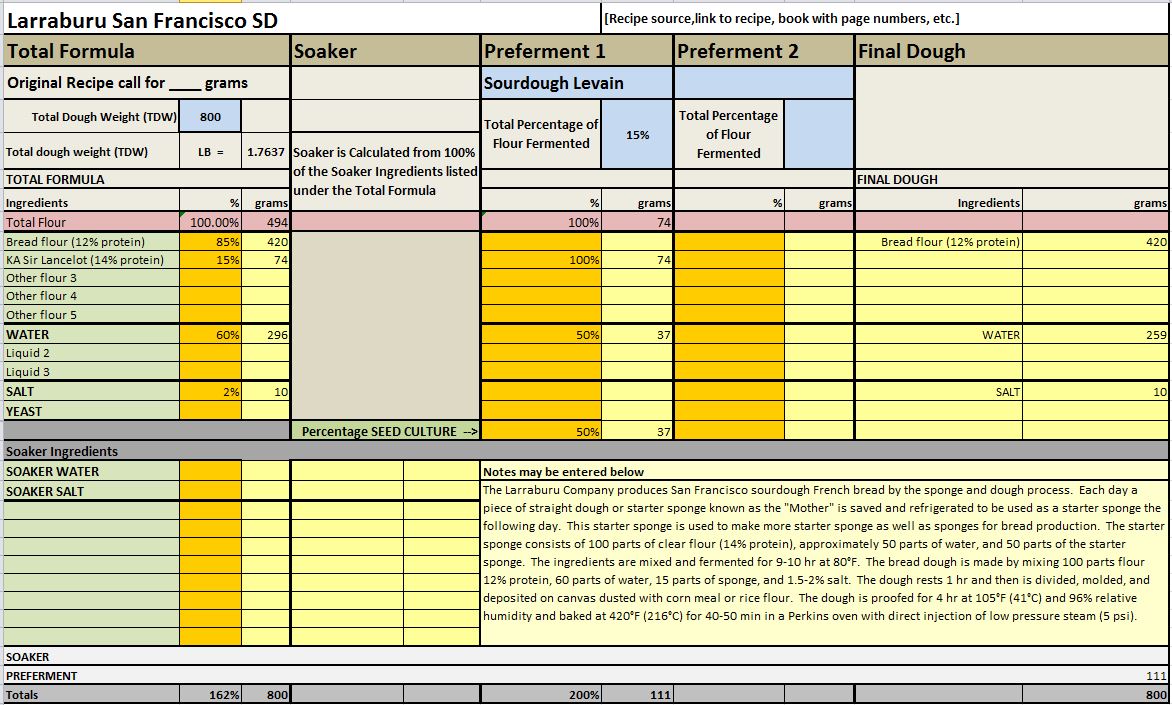Select the 1.7637 pounds conversion cell
Image resolution: width=1172 pixels, height=705 pixels.
[266, 153]
